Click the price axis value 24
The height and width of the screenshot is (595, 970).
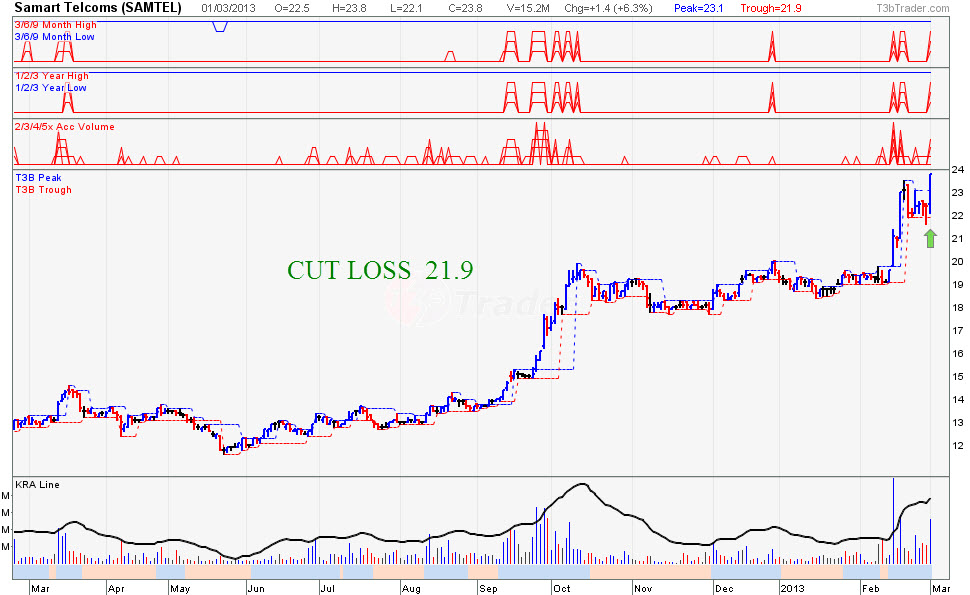pyautogui.click(x=958, y=169)
